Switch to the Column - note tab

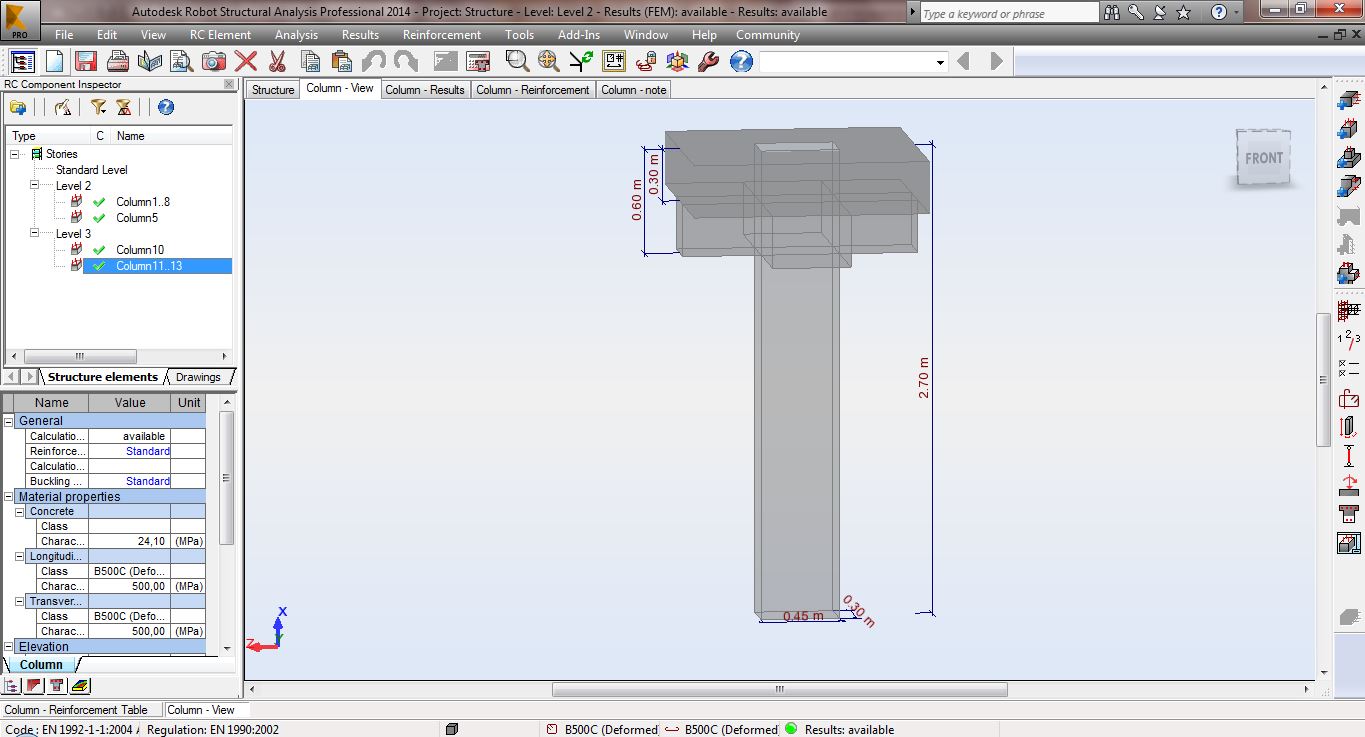634,90
